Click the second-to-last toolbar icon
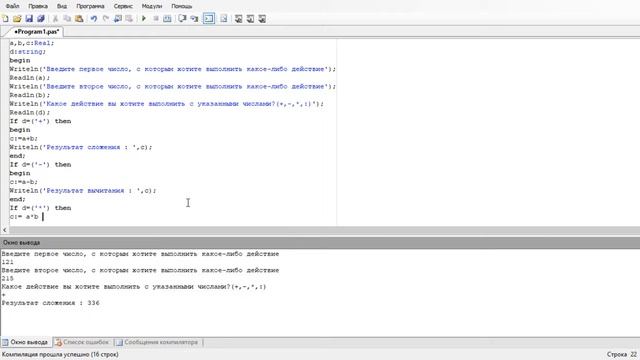640x360 pixels. (x=250, y=18)
